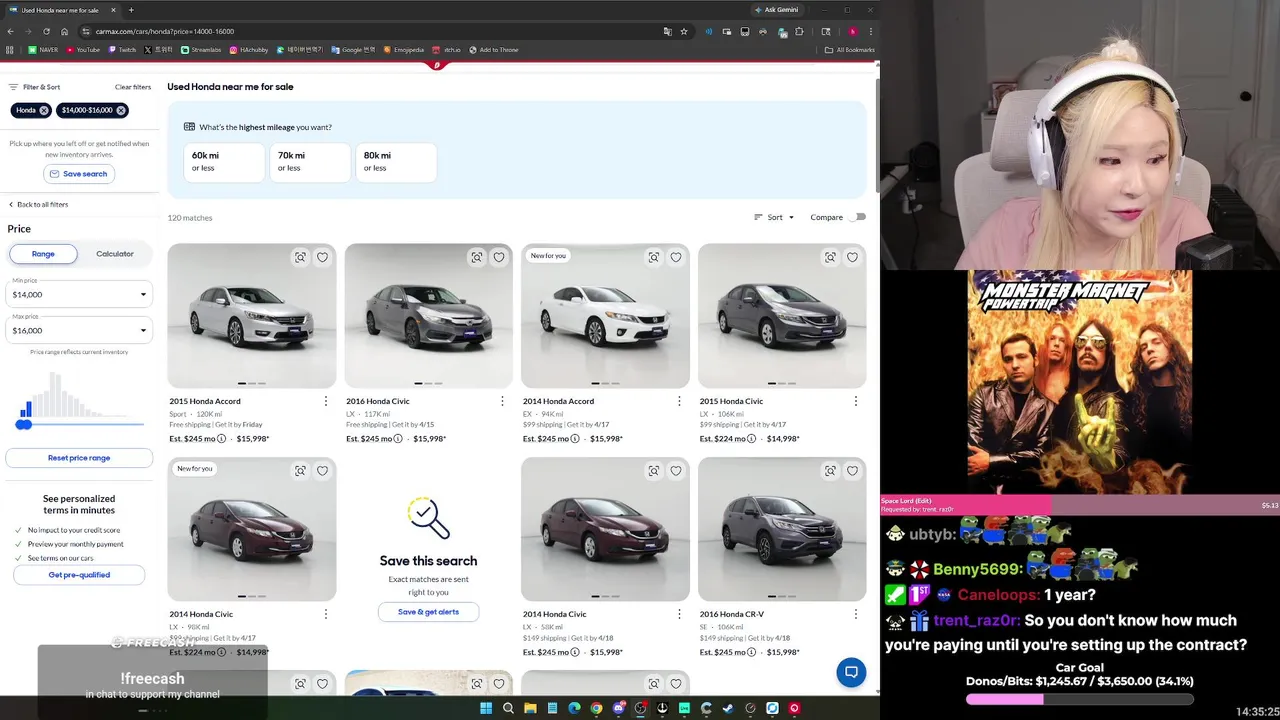The width and height of the screenshot is (1280, 720).
Task: Click image-search icon on 2016 Honda Civic photo
Action: click(477, 257)
